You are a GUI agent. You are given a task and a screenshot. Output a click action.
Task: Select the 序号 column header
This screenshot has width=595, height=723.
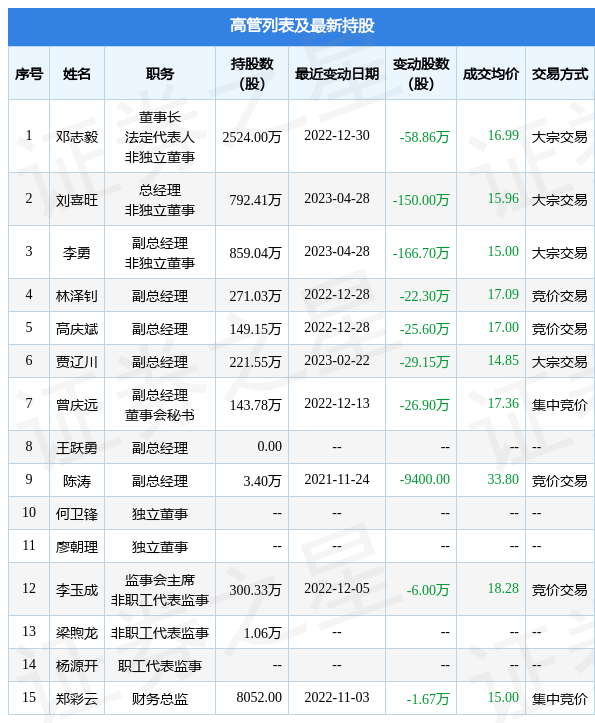click(29, 74)
